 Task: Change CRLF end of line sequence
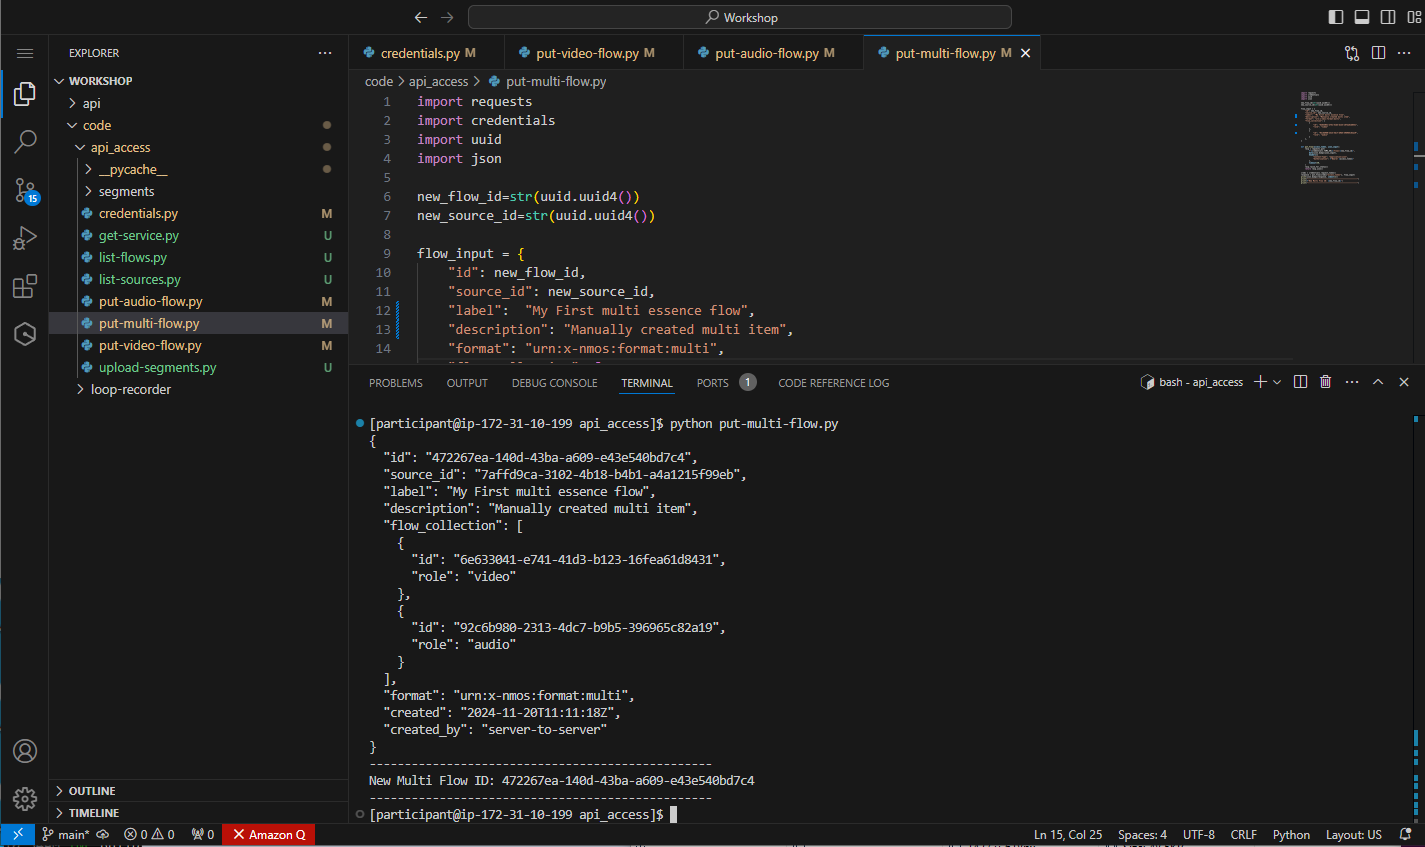[x=1244, y=834]
